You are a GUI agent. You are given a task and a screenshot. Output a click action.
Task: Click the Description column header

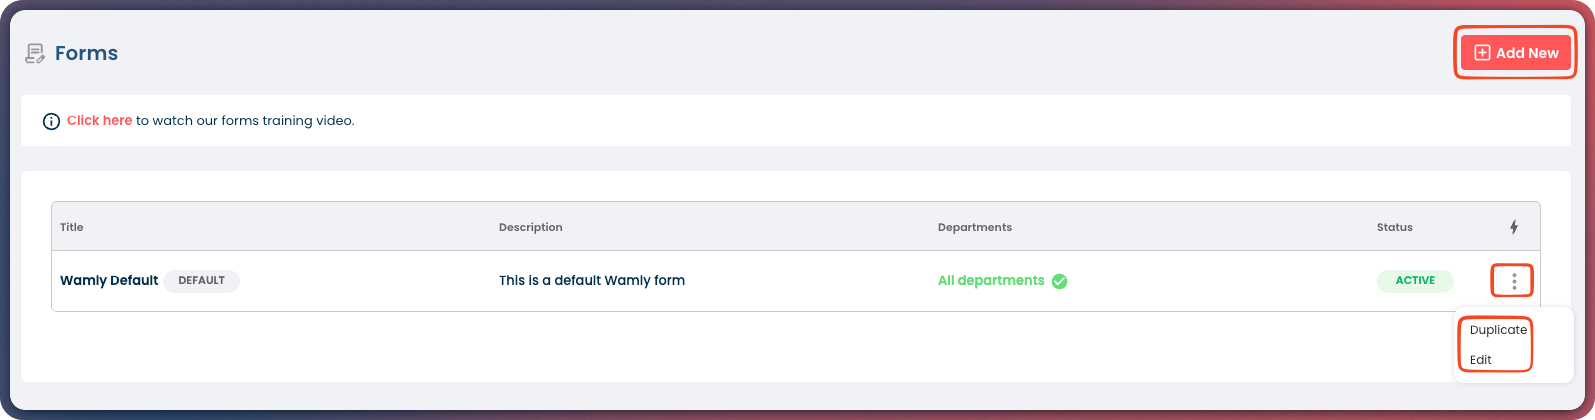click(x=530, y=227)
